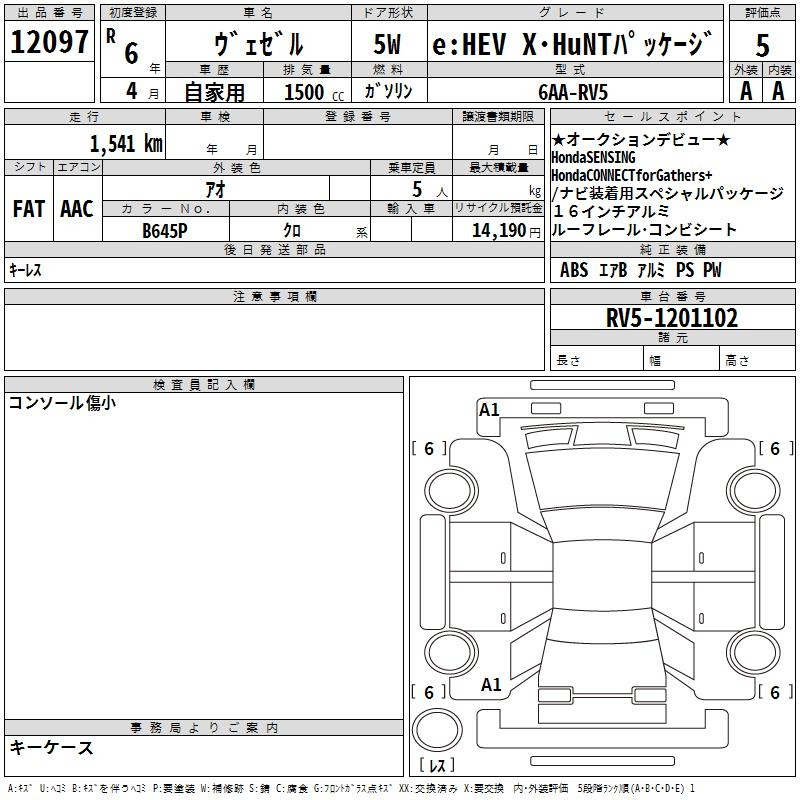Click PS in the 純正装備 row
Image resolution: width=800 pixels, height=800 pixels.
pyautogui.click(x=685, y=270)
